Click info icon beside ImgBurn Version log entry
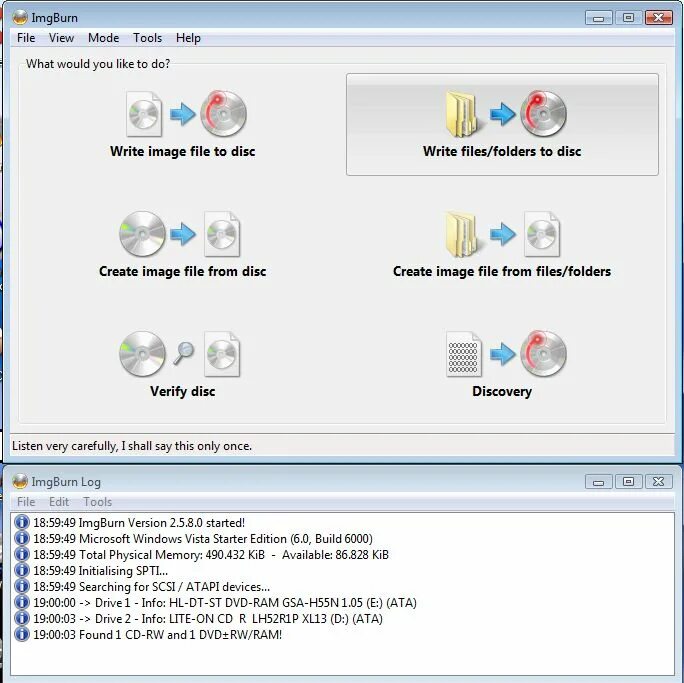This screenshot has width=684, height=683. 21,522
